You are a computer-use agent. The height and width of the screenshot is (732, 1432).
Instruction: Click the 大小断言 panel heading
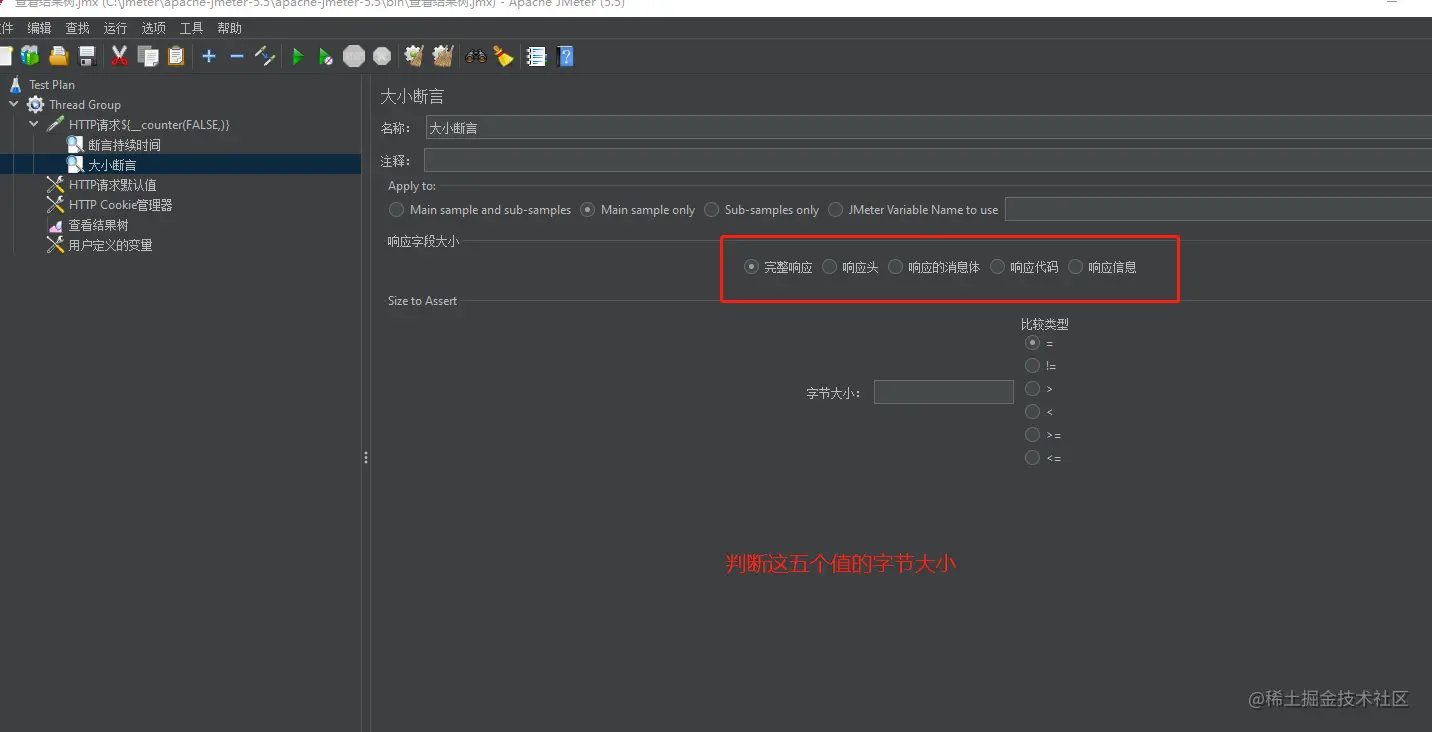(x=412, y=97)
